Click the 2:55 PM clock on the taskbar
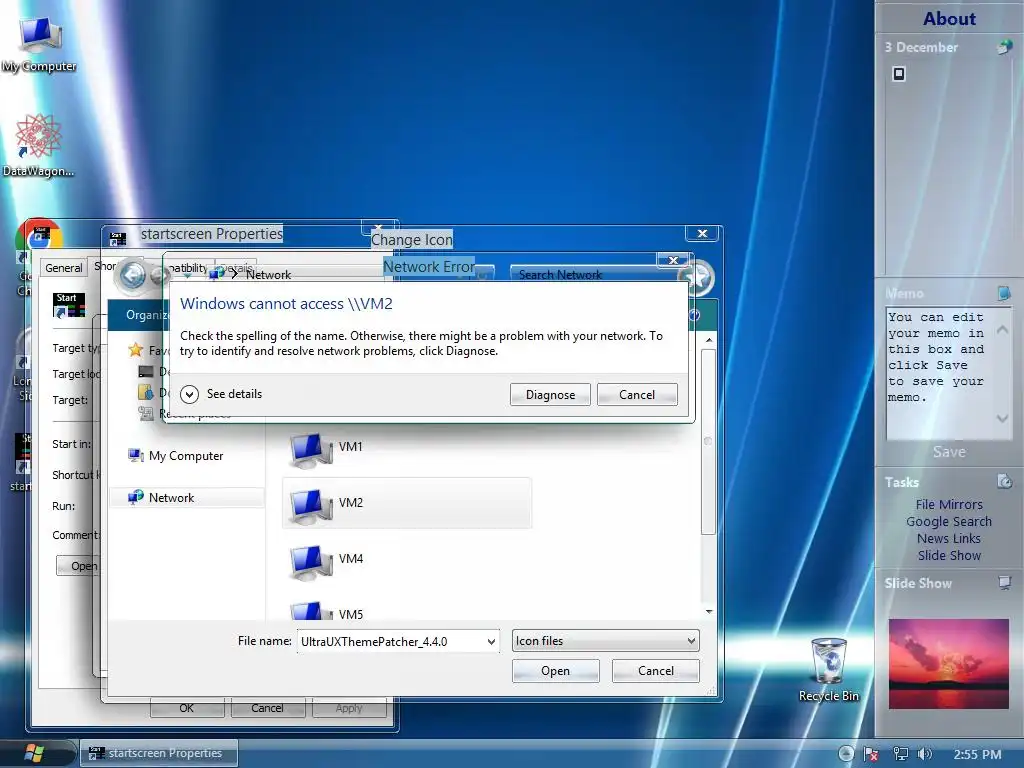Viewport: 1024px width, 768px height. pyautogui.click(x=977, y=754)
